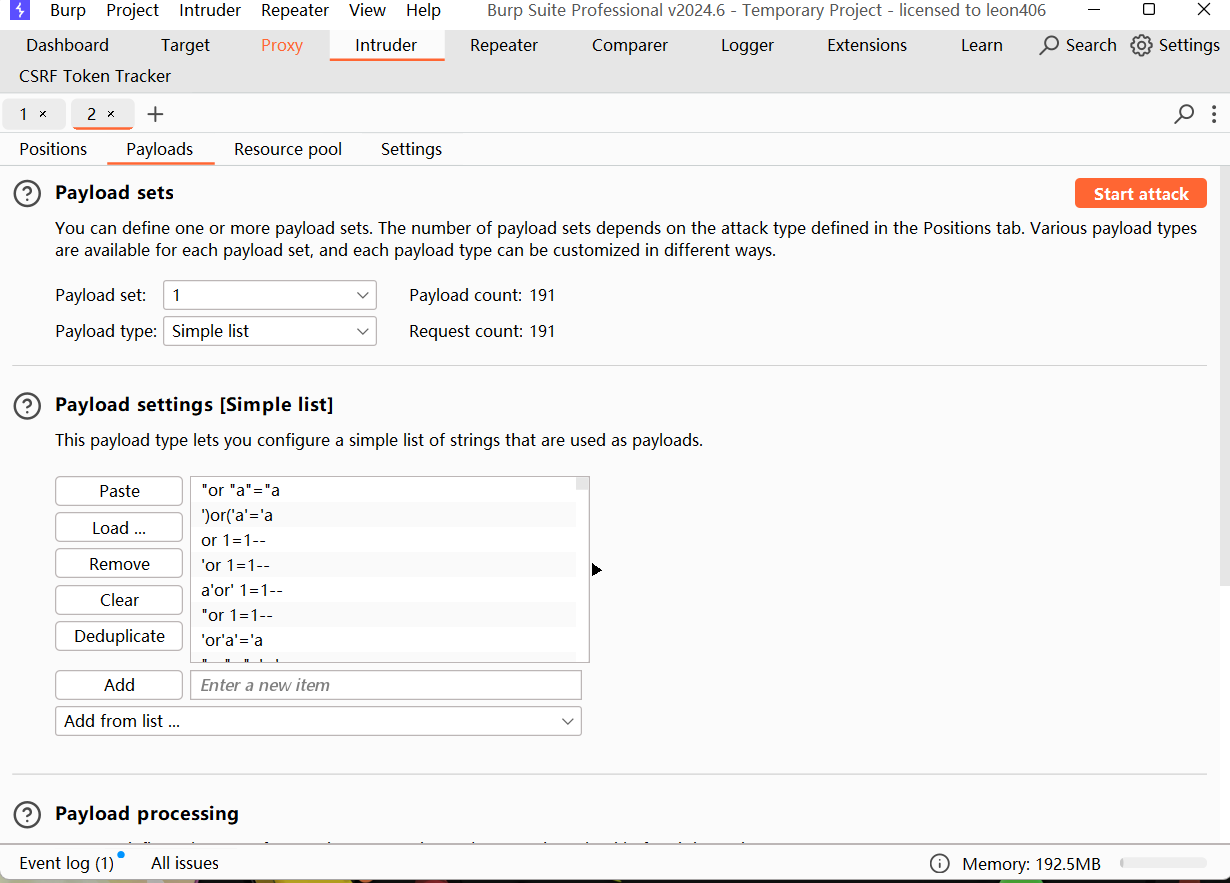1230x883 pixels.
Task: Open the Repeater main tab
Action: (x=504, y=46)
